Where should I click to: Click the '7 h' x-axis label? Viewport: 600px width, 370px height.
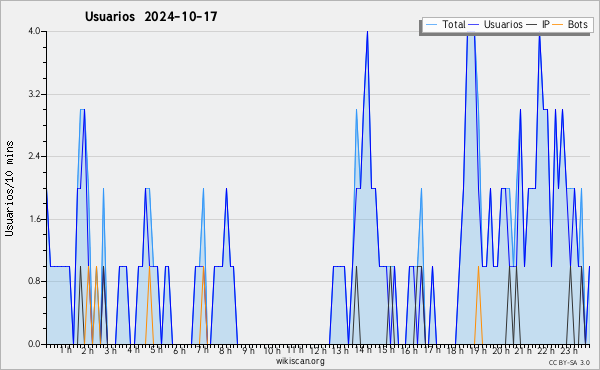[202, 350]
